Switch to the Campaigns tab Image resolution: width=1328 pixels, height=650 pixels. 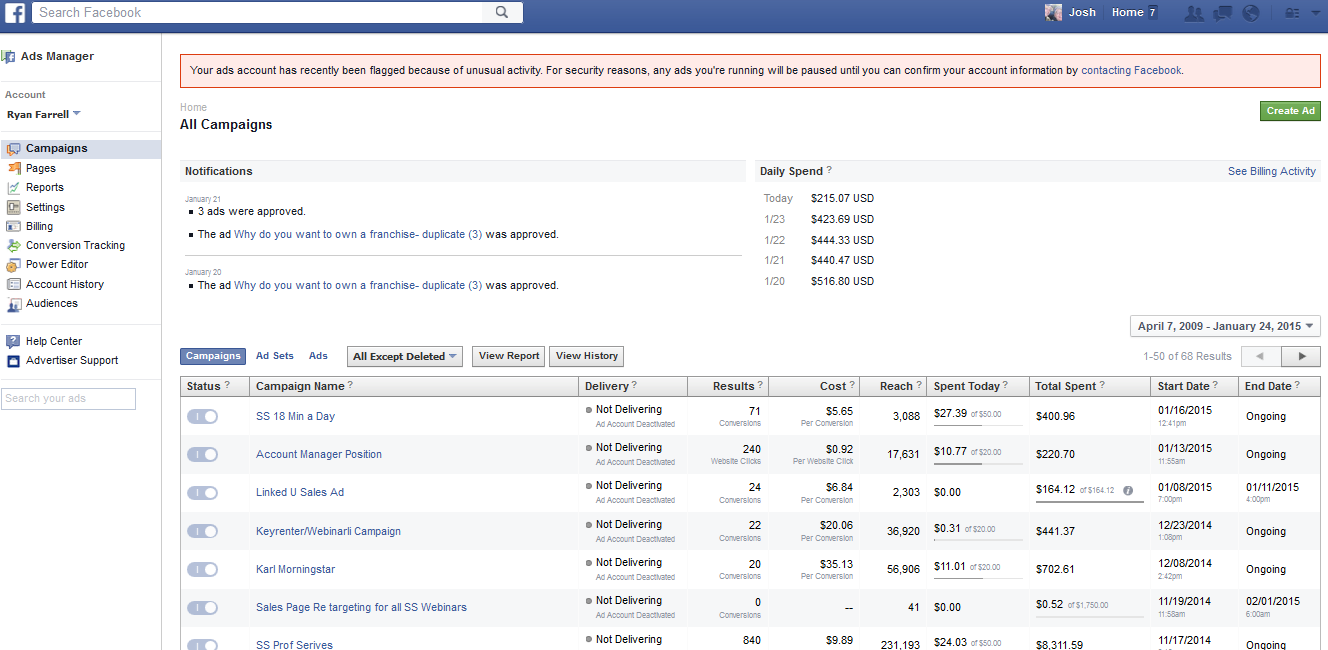click(213, 356)
